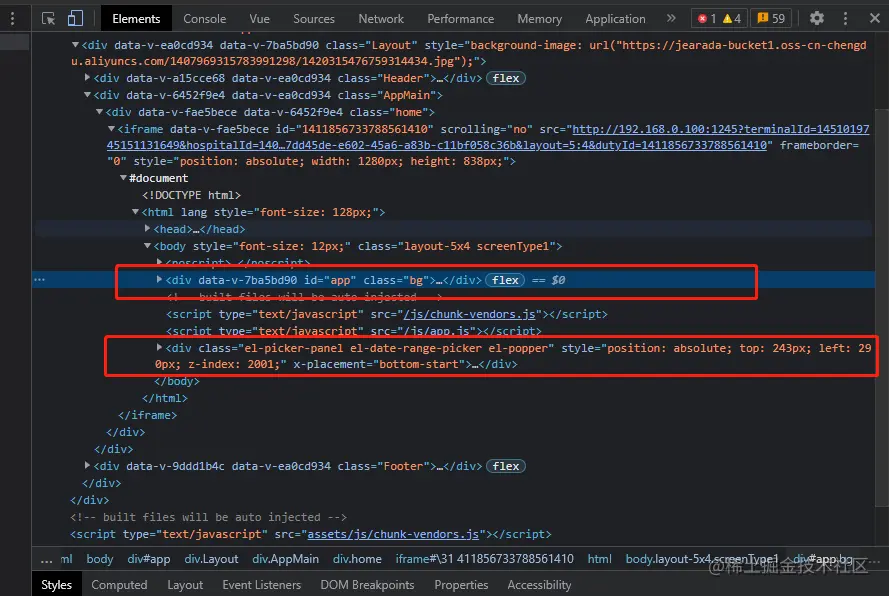This screenshot has width=889, height=596.
Task: Close the DevTools panel
Action: point(875,19)
